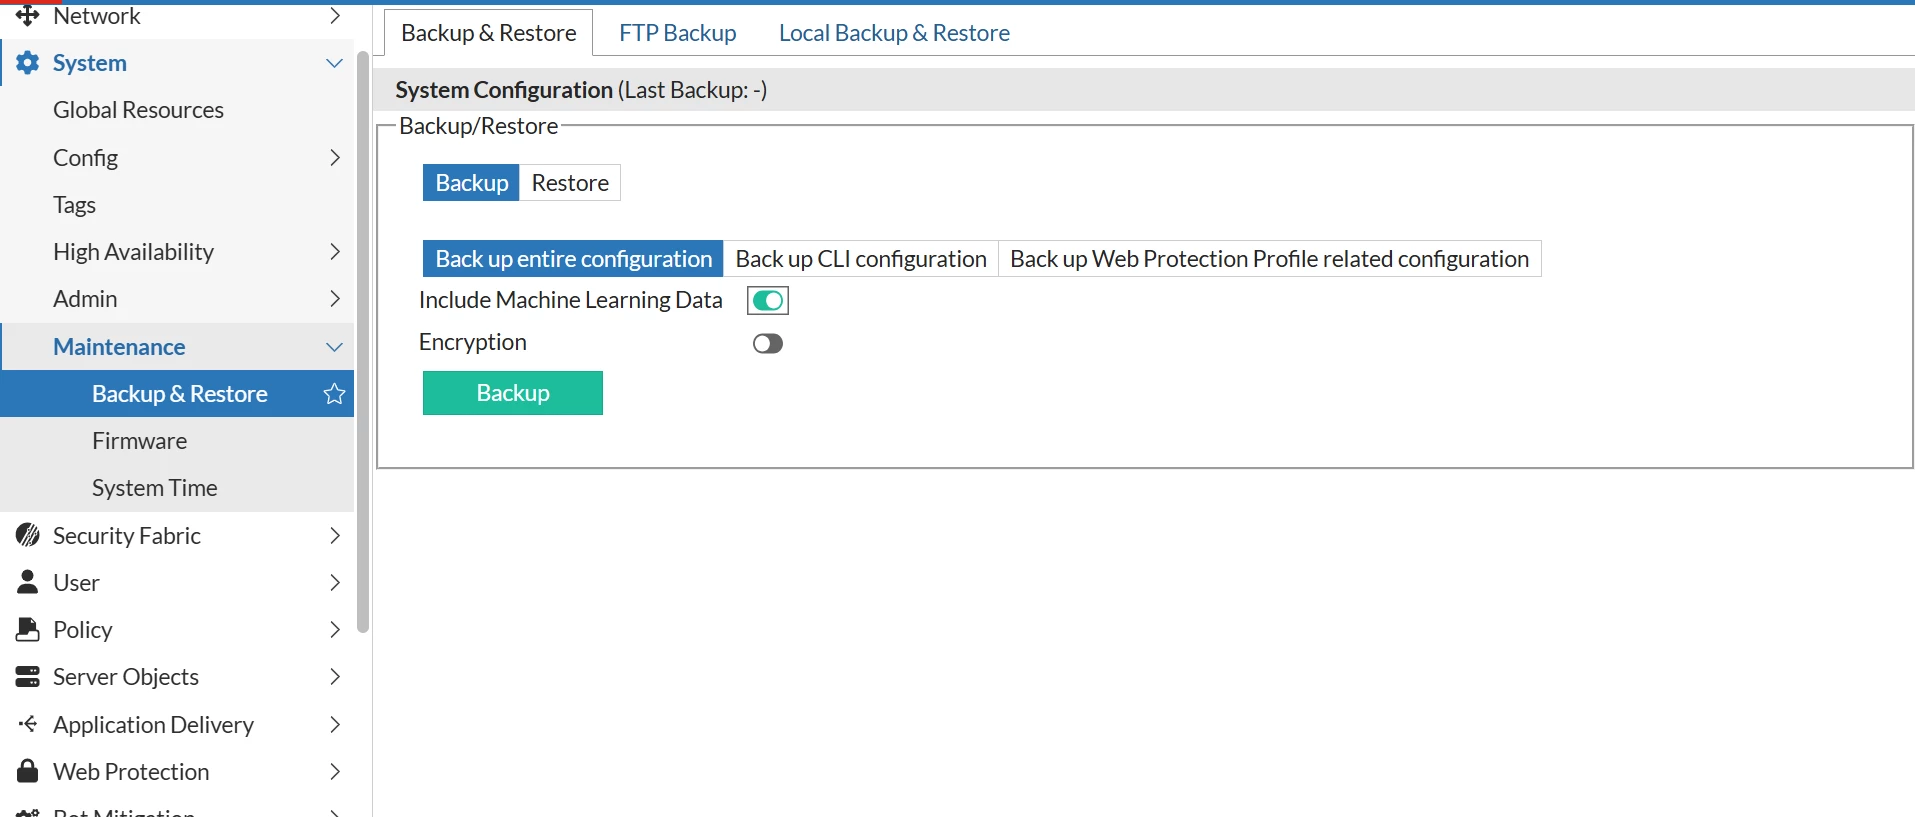Toggle Include Machine Learning Data switch

pos(768,301)
